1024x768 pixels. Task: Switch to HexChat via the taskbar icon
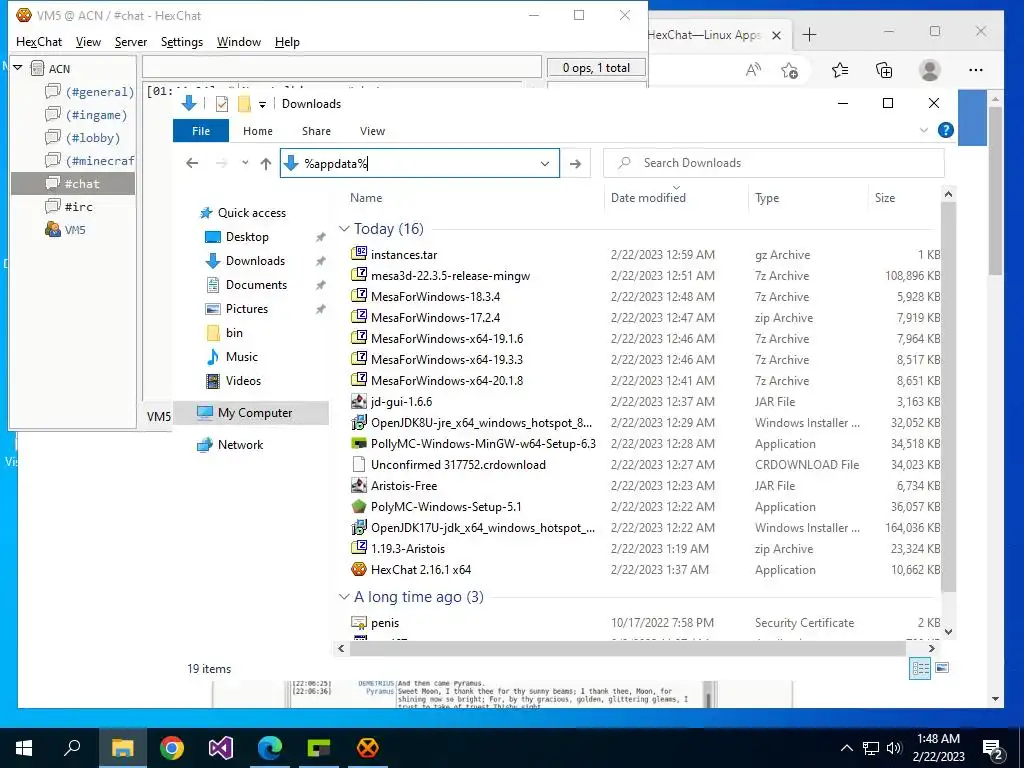pyautogui.click(x=368, y=748)
